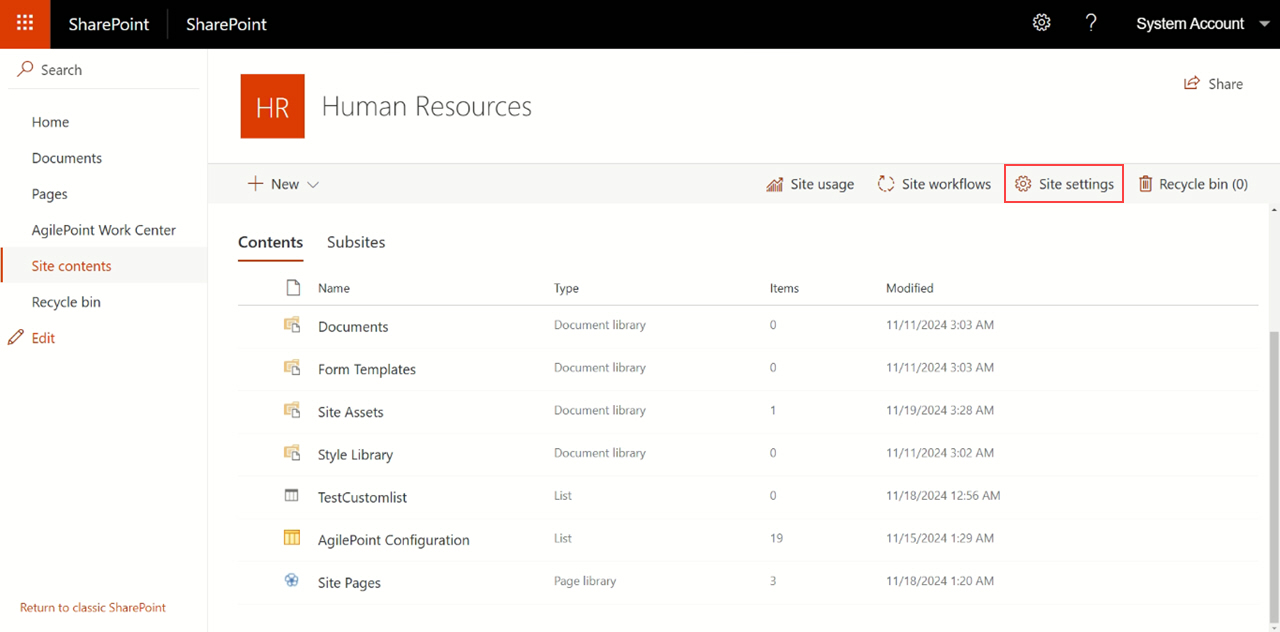Click the Site workflows circular icon
This screenshot has height=632, width=1280.
coord(886,184)
